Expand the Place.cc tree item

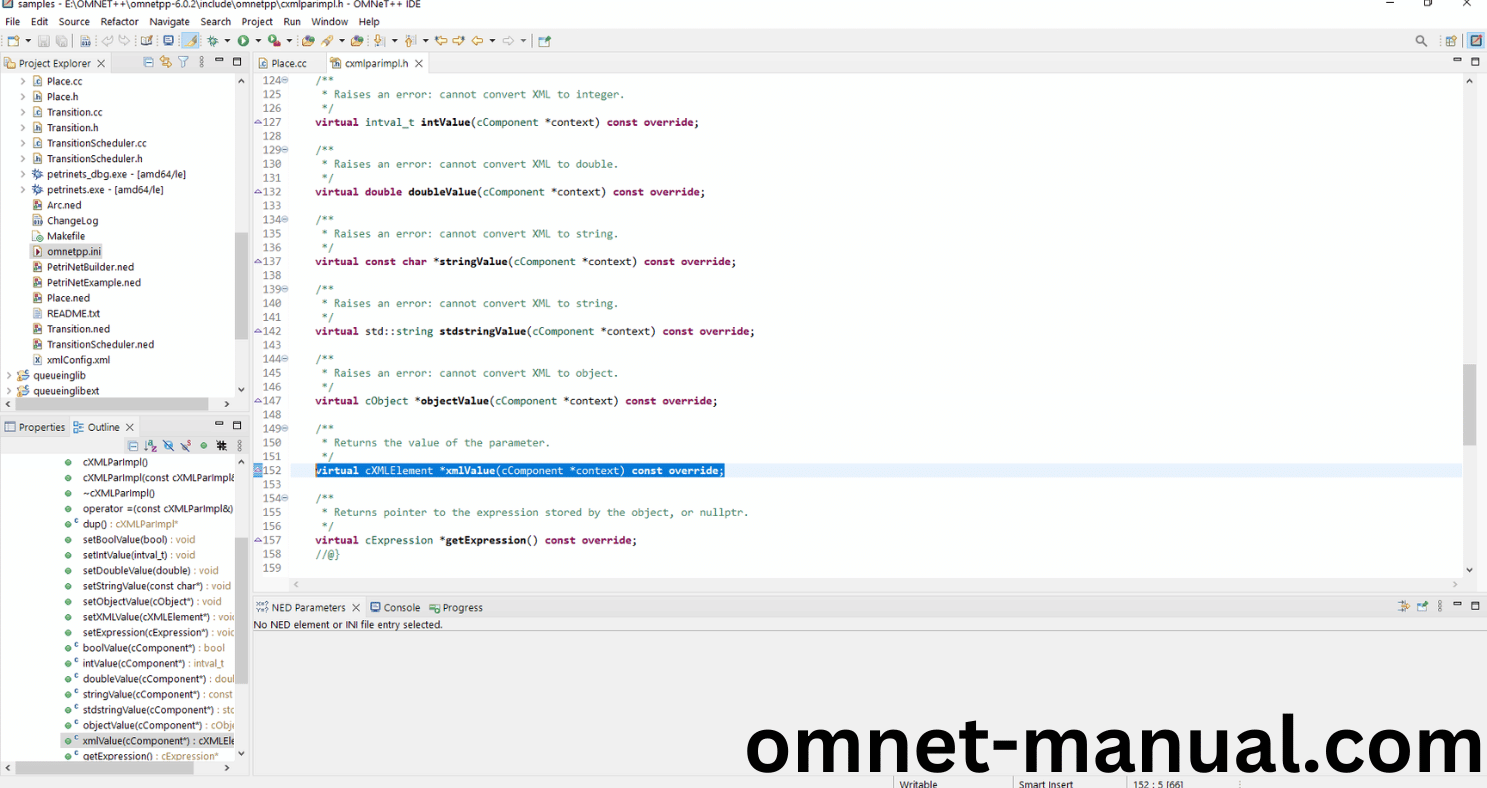pos(23,81)
